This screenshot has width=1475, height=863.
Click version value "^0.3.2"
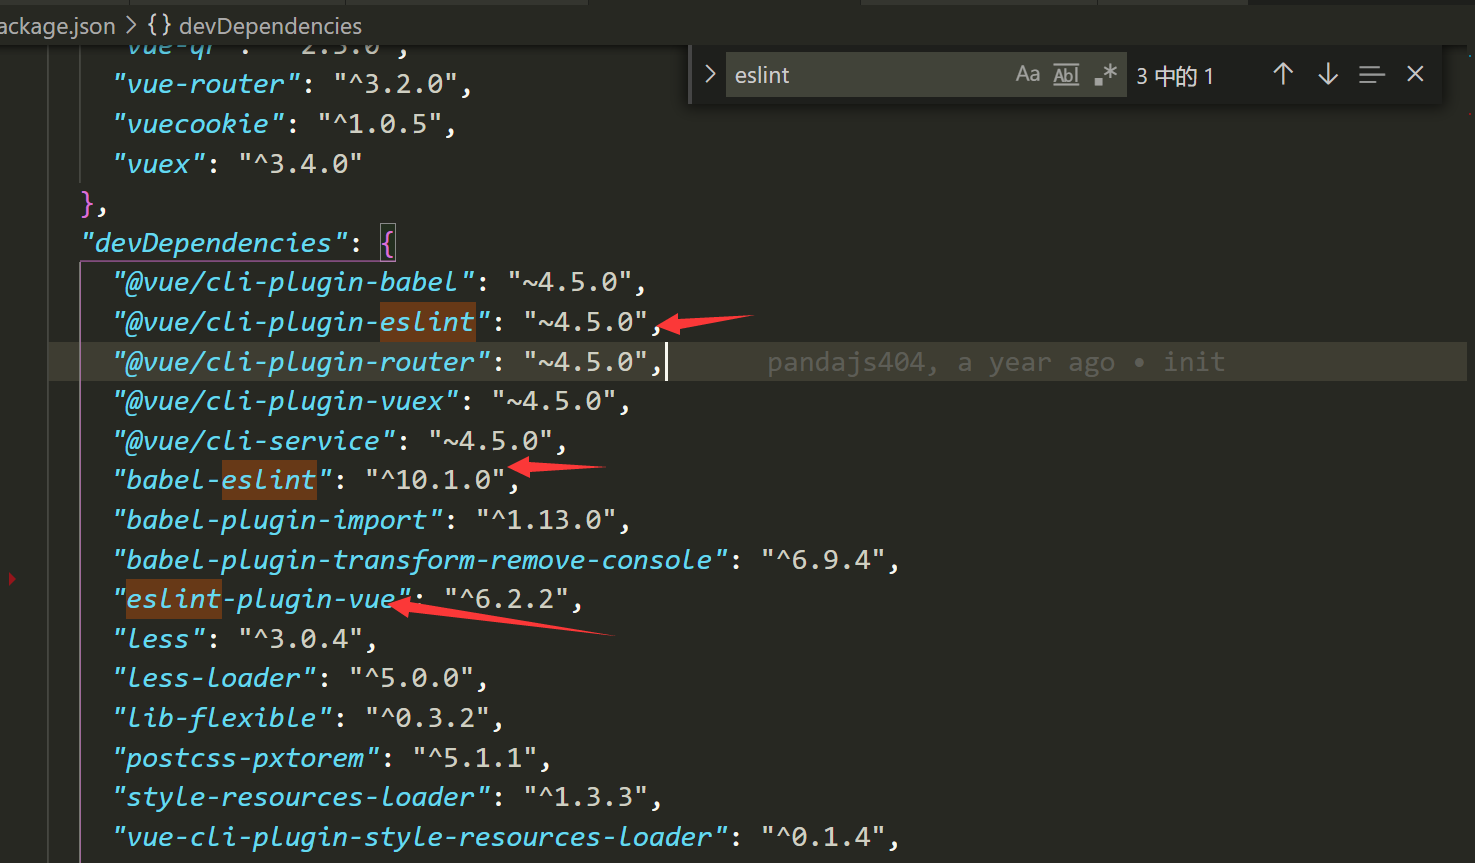point(428,718)
